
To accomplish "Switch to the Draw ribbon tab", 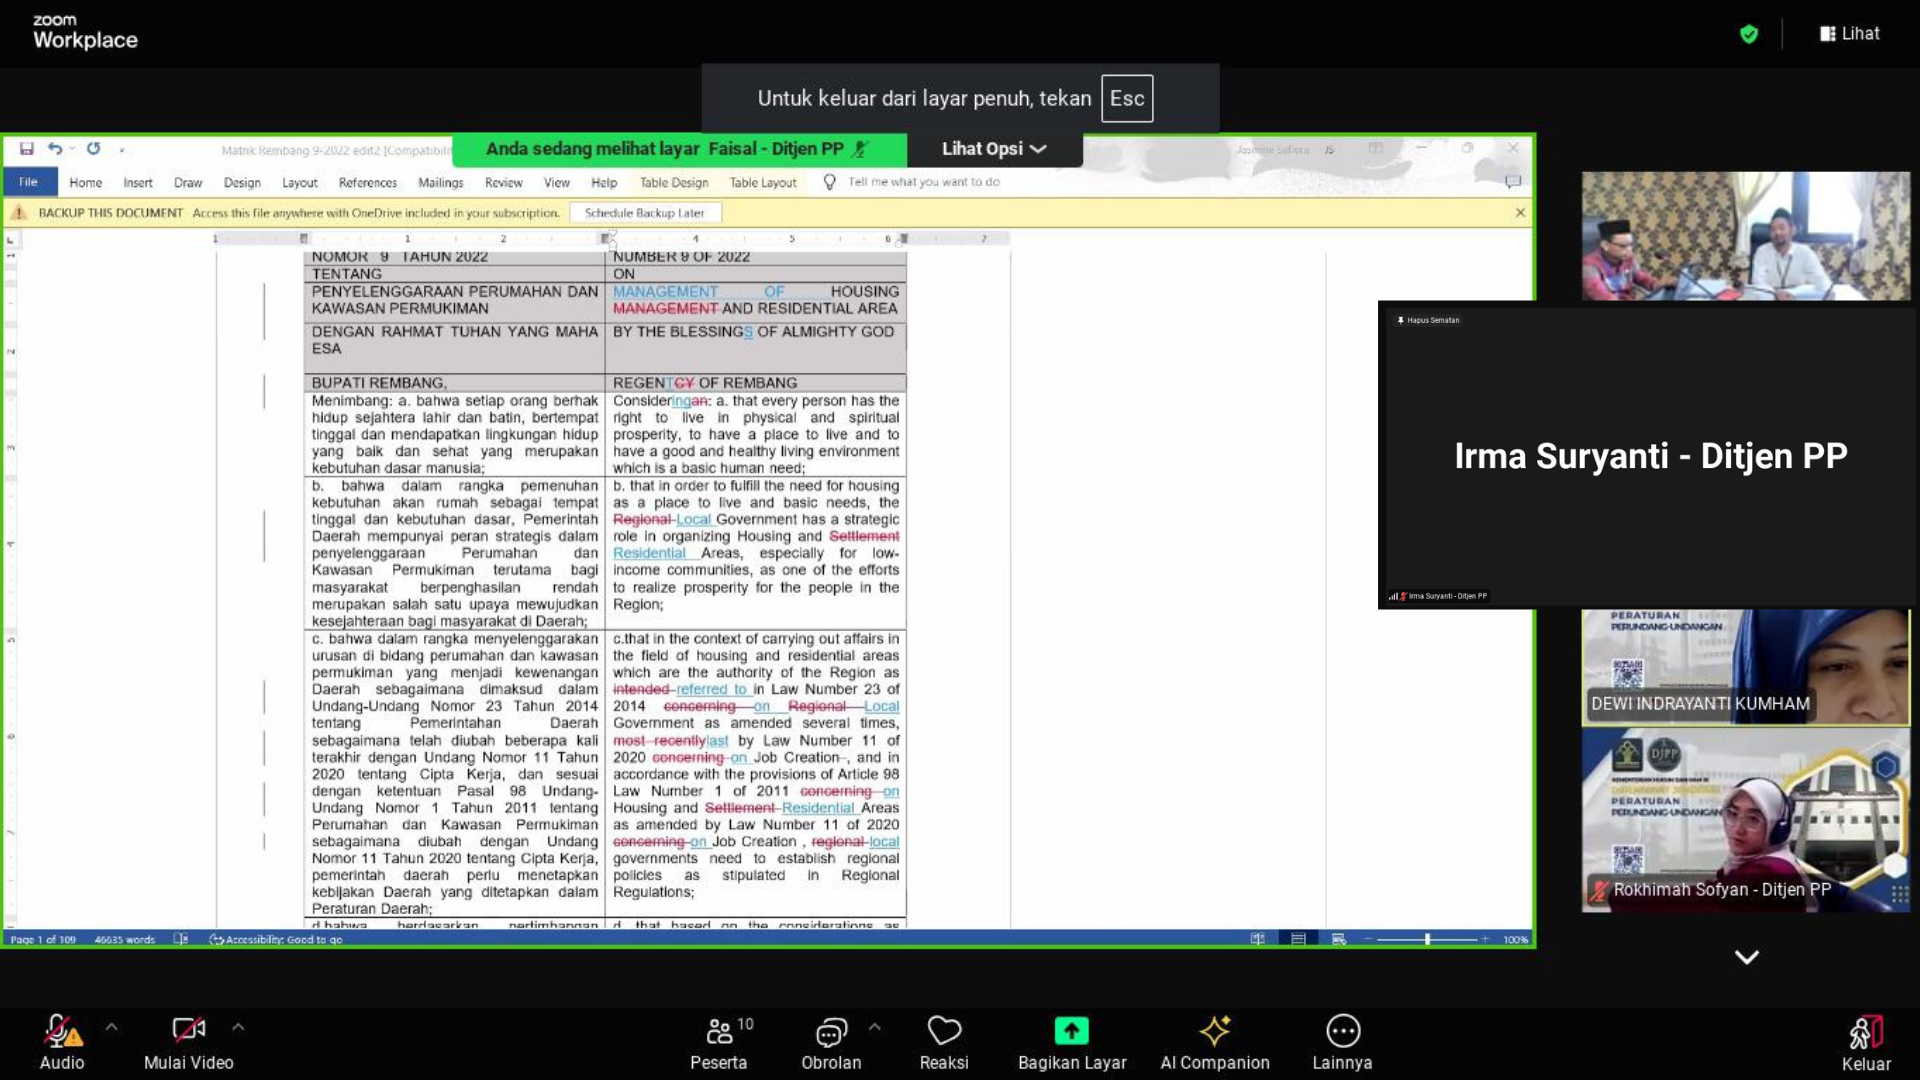I will coord(188,183).
